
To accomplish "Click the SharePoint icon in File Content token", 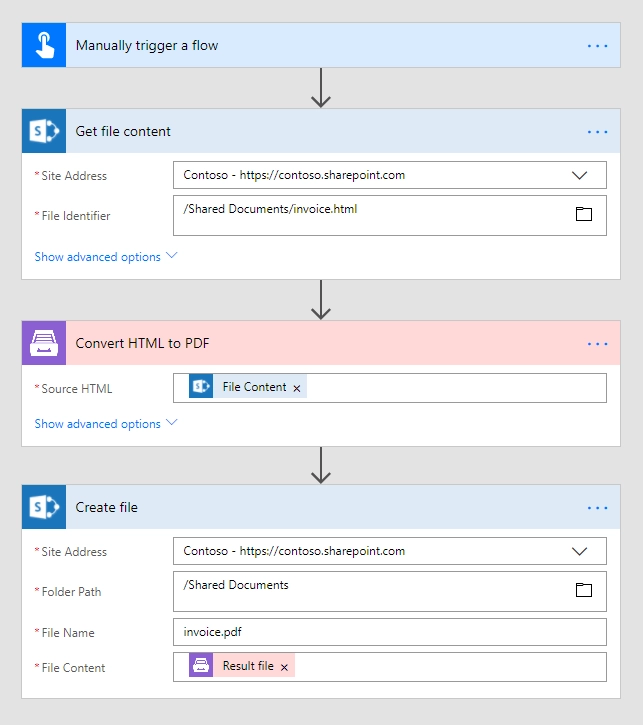I will 201,386.
